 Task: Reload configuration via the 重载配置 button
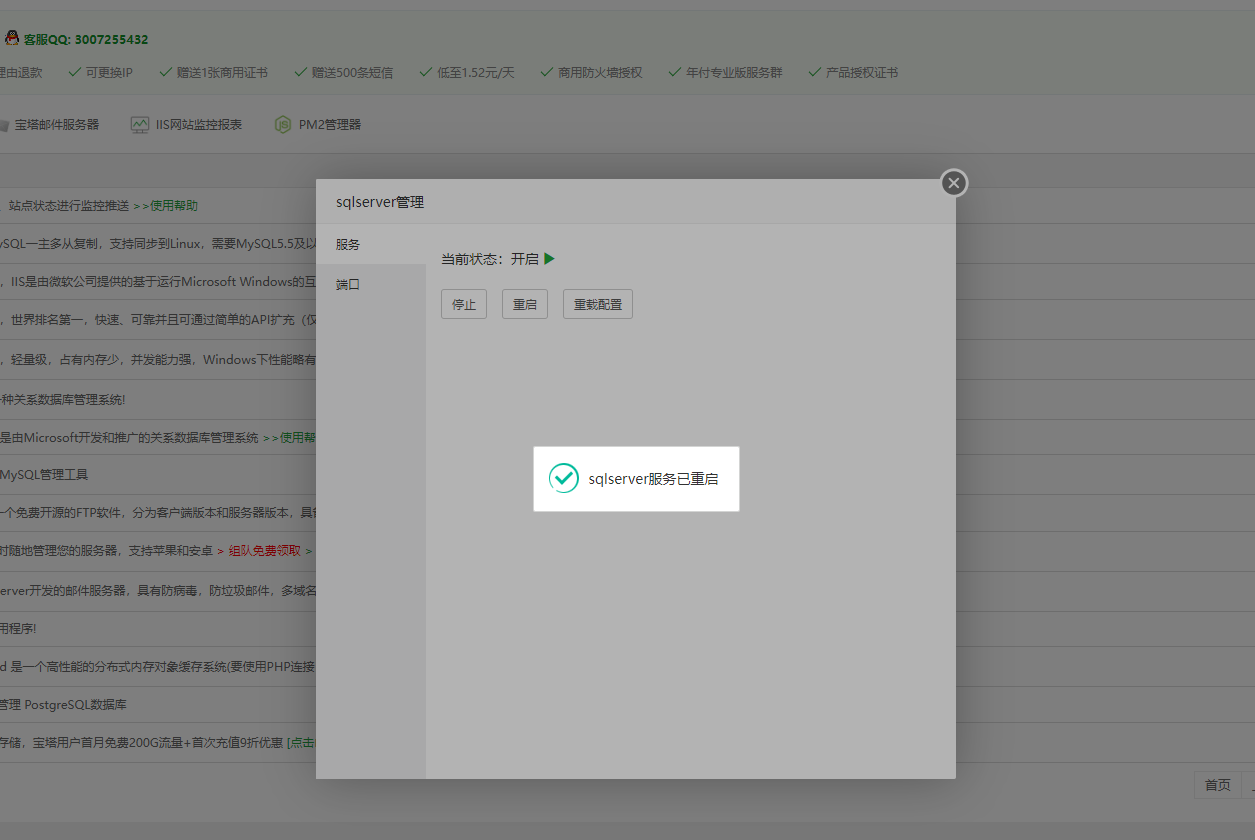pos(598,304)
